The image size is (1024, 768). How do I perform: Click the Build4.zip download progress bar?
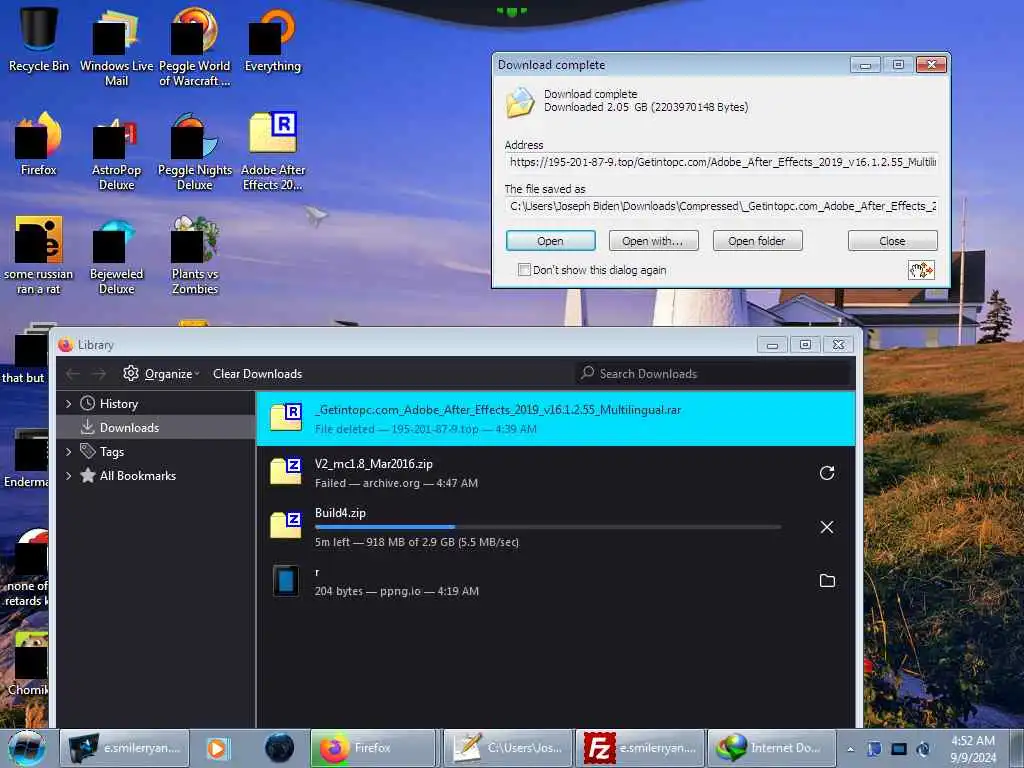pyautogui.click(x=547, y=526)
